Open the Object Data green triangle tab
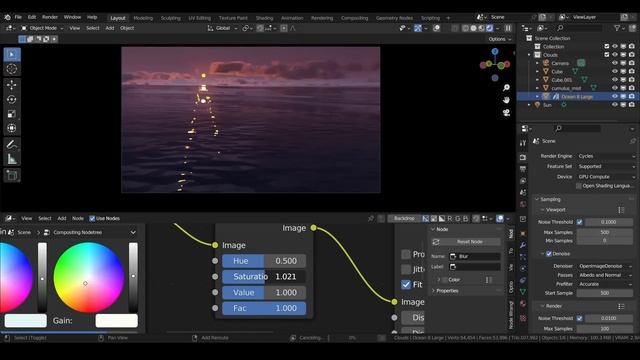This screenshot has width=640, height=360. [523, 292]
